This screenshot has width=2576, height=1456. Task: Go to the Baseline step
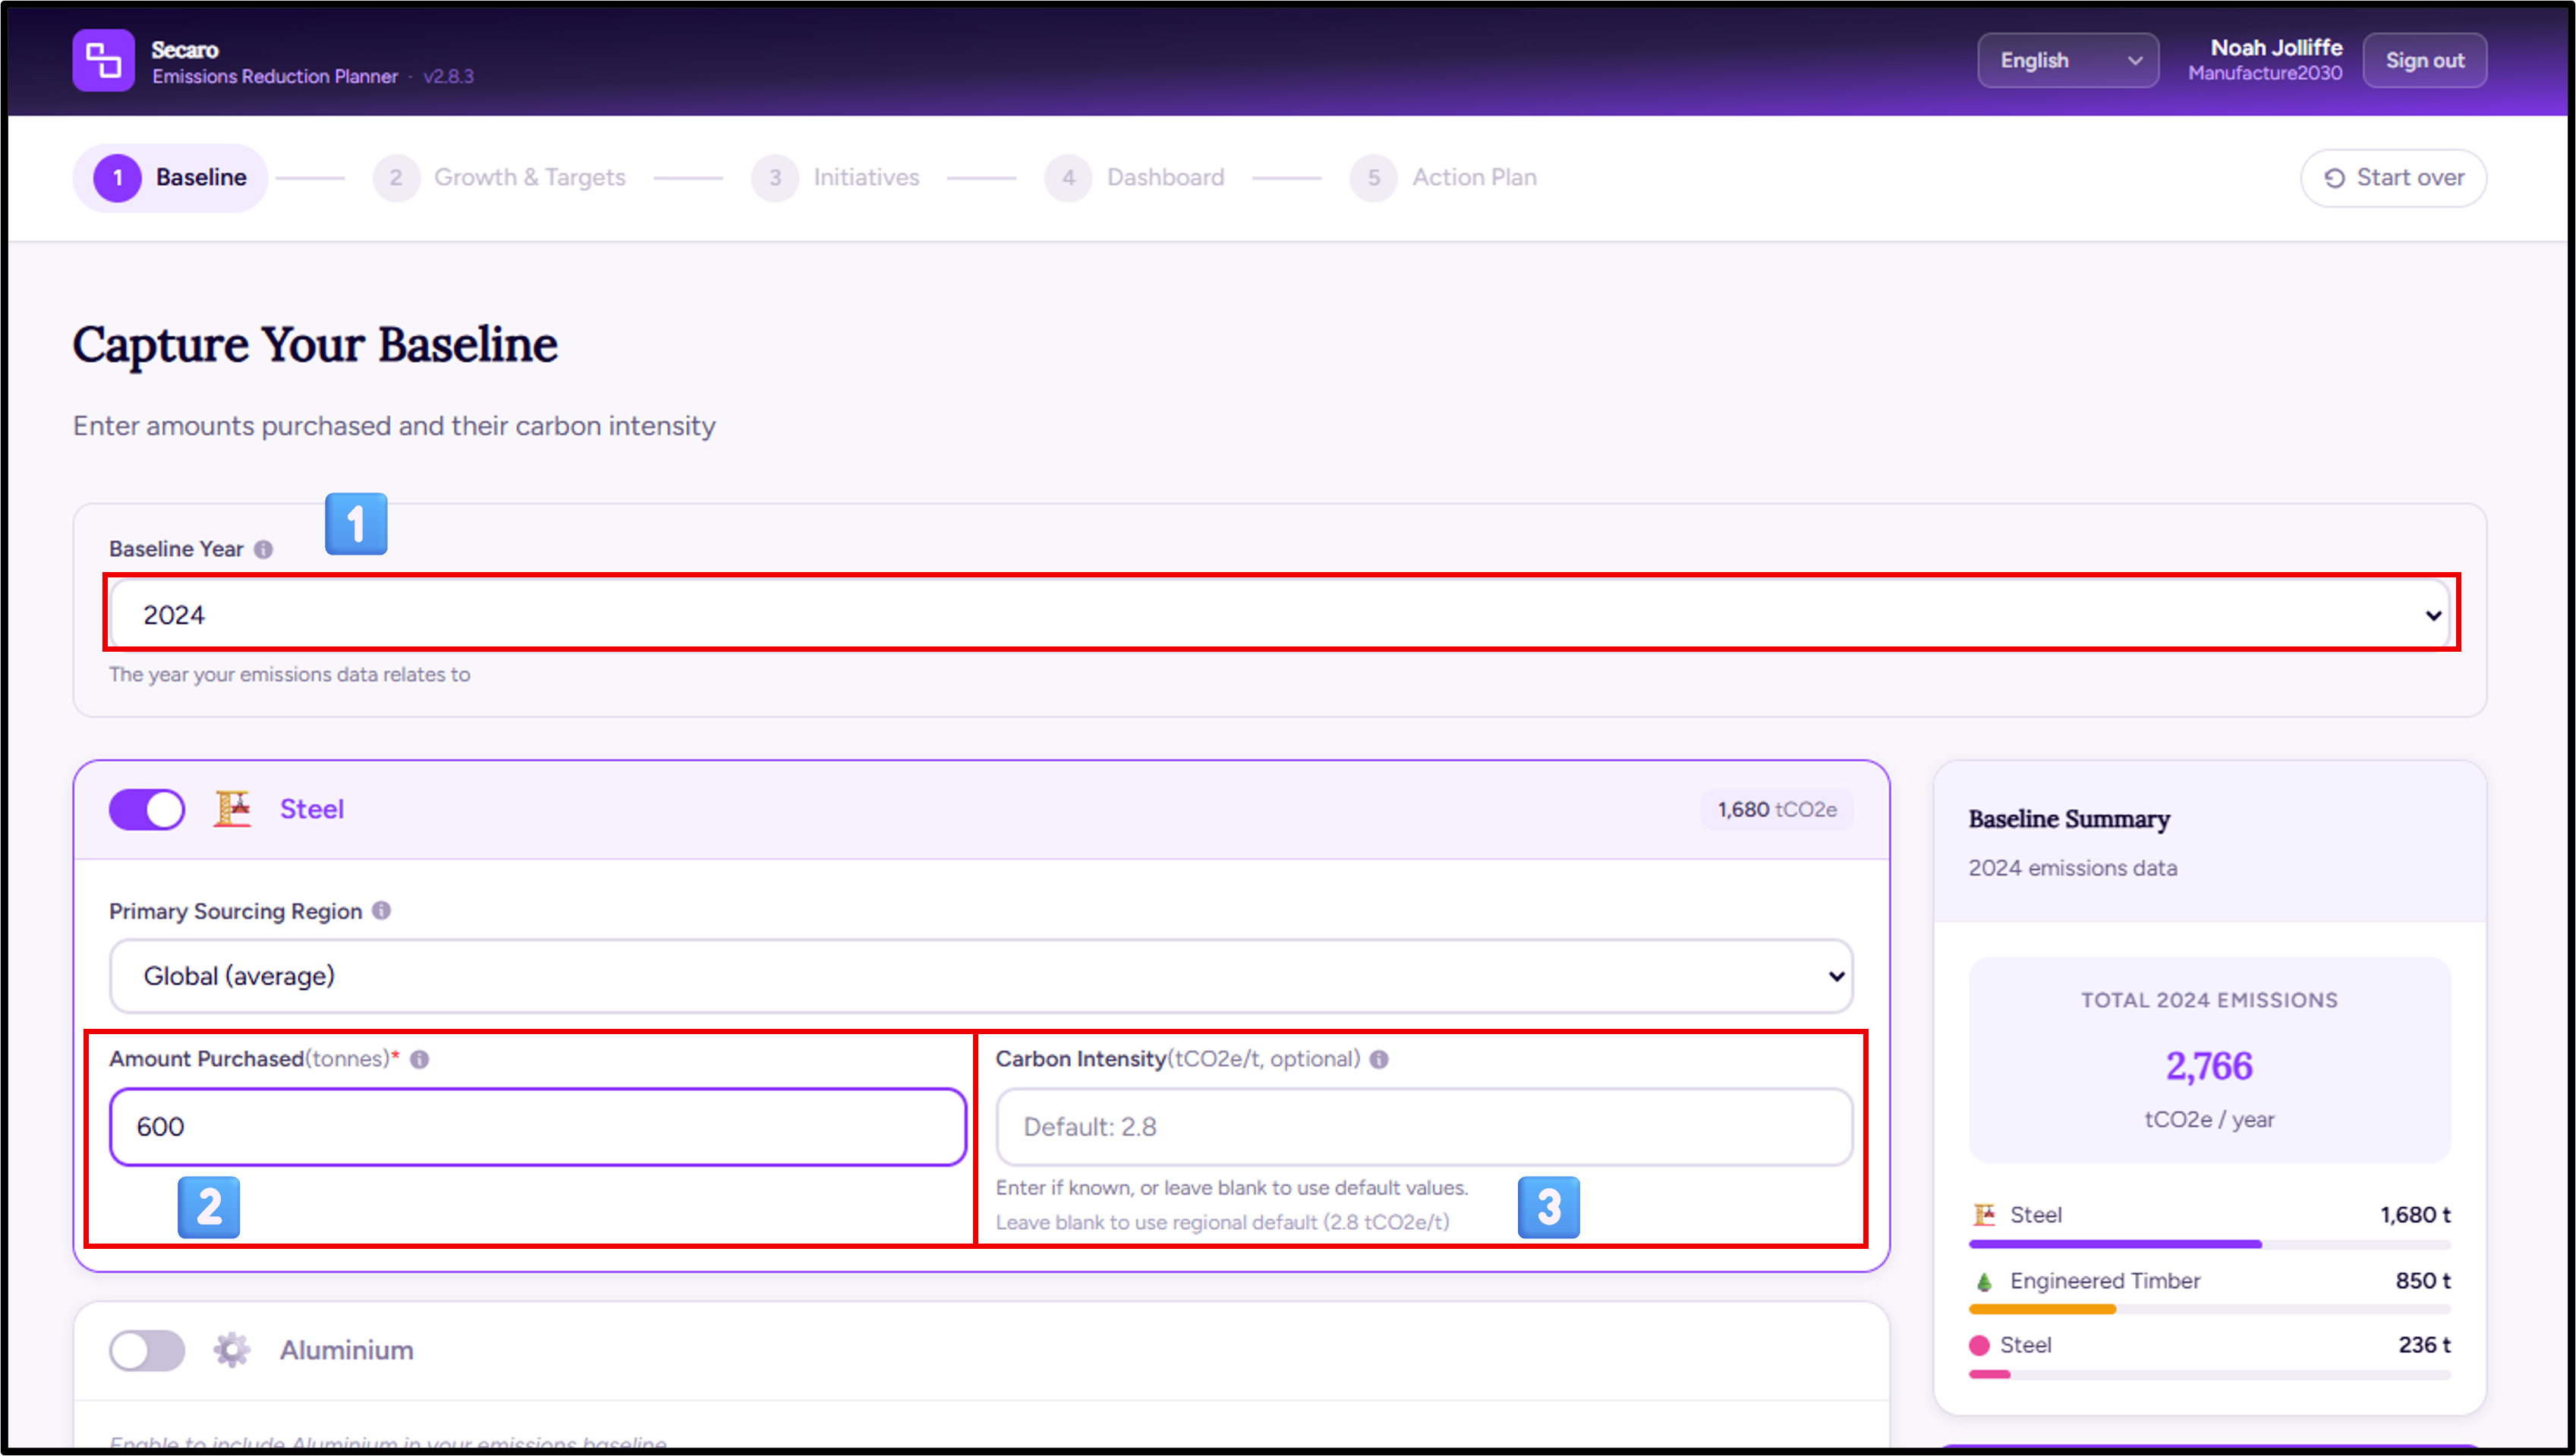click(x=170, y=178)
